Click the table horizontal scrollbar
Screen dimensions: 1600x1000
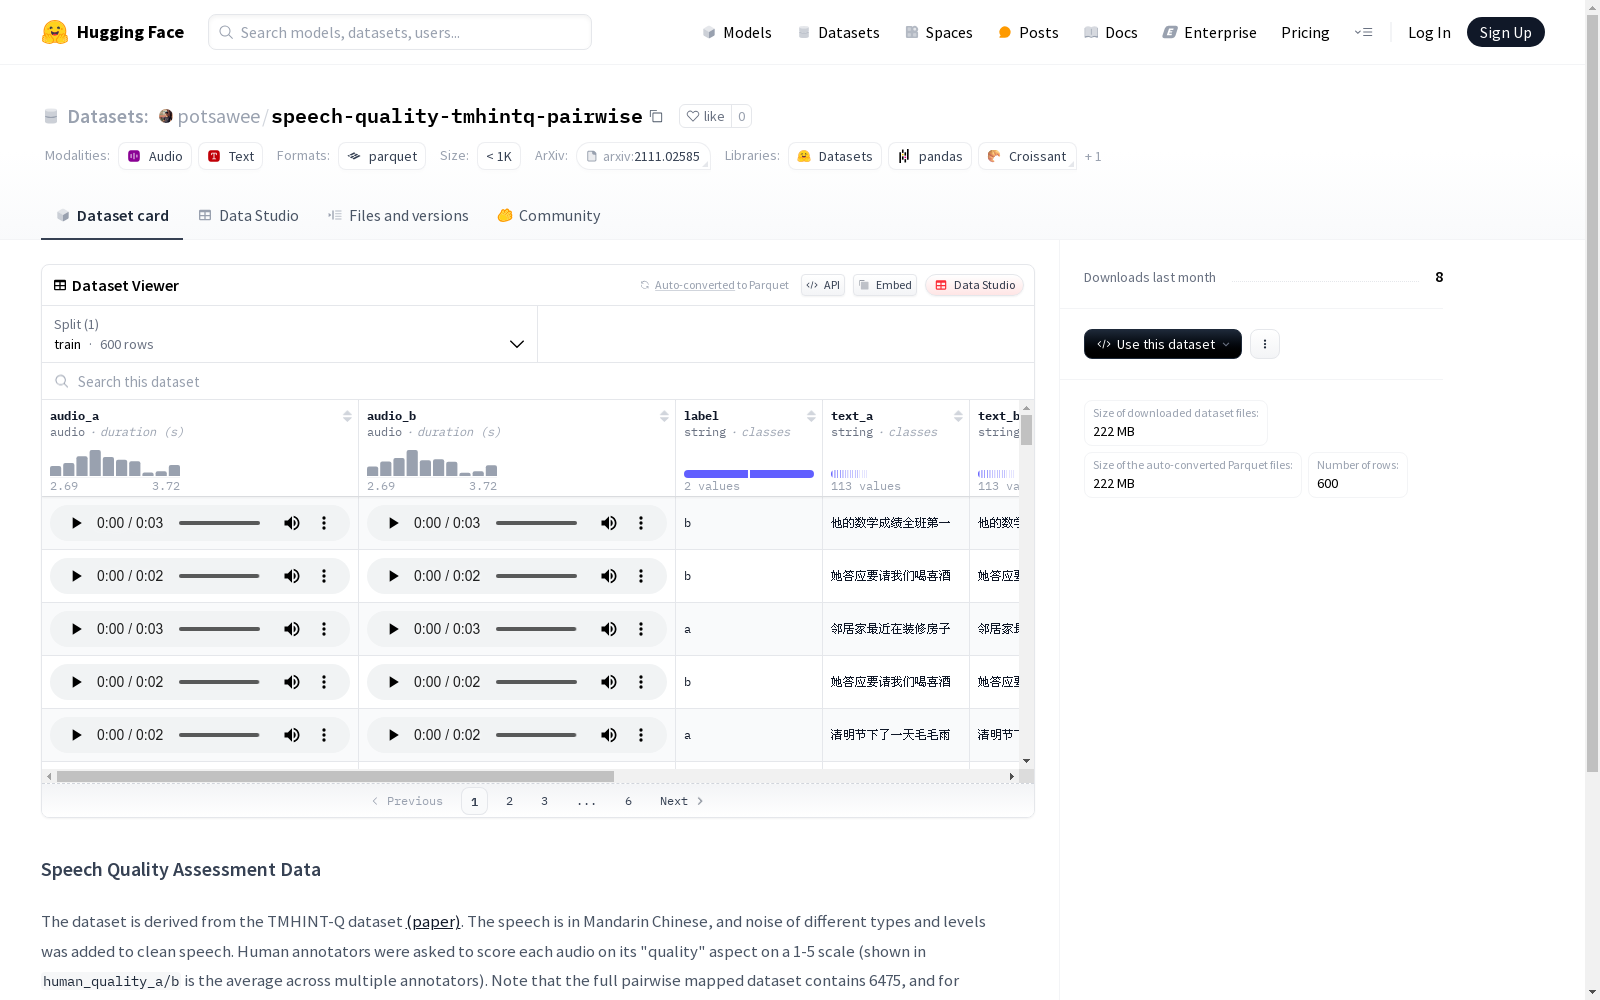coord(335,776)
